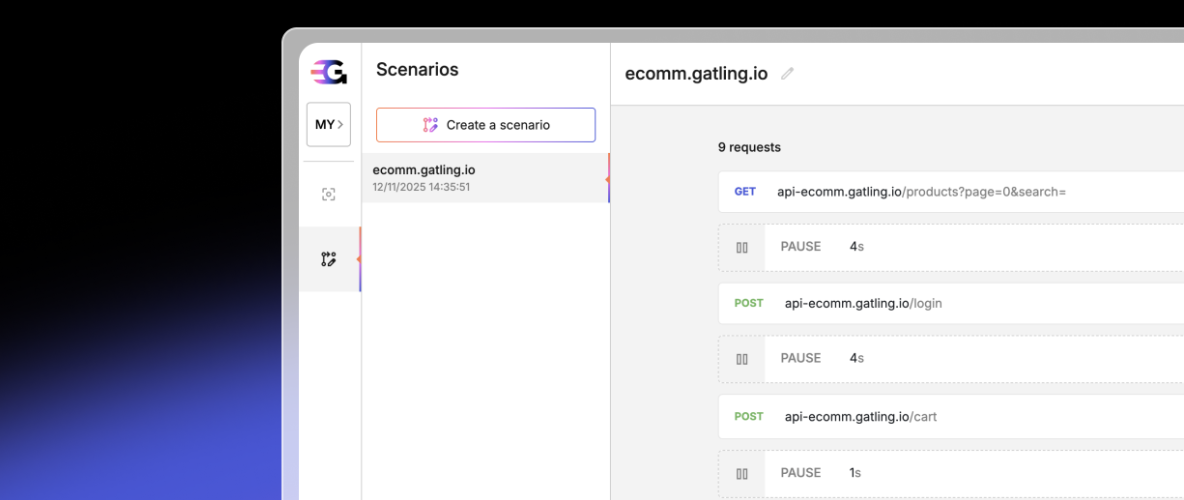The height and width of the screenshot is (500, 1184).
Task: Click the Create a scenario button
Action: [x=486, y=125]
